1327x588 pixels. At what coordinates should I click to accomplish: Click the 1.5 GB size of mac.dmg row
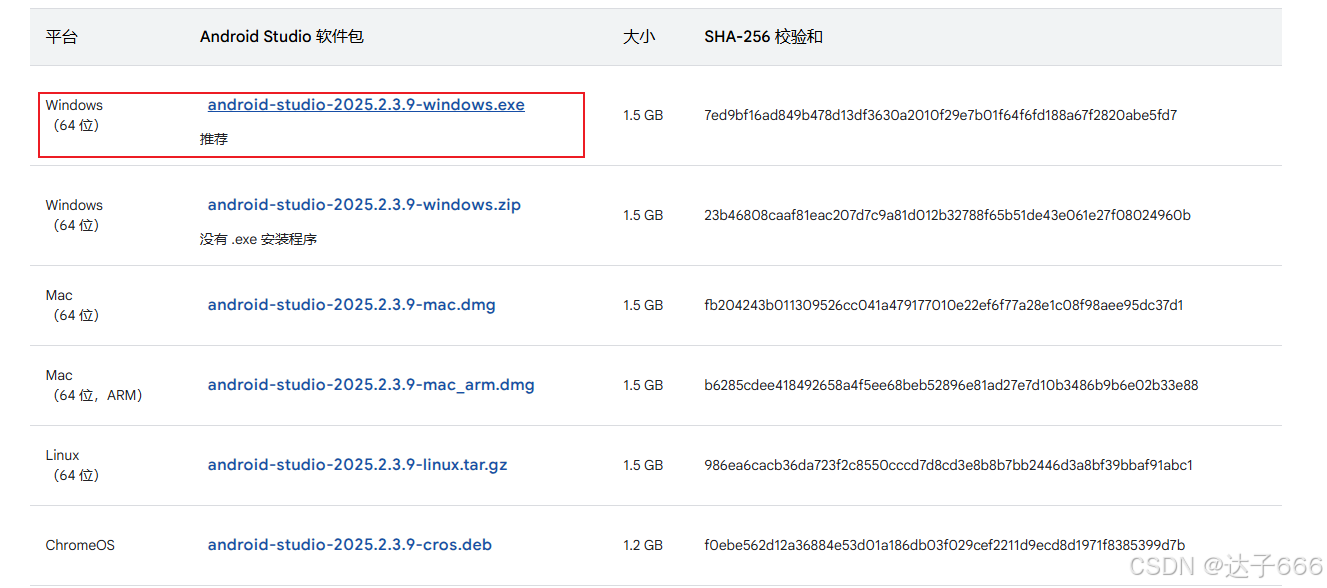(643, 305)
